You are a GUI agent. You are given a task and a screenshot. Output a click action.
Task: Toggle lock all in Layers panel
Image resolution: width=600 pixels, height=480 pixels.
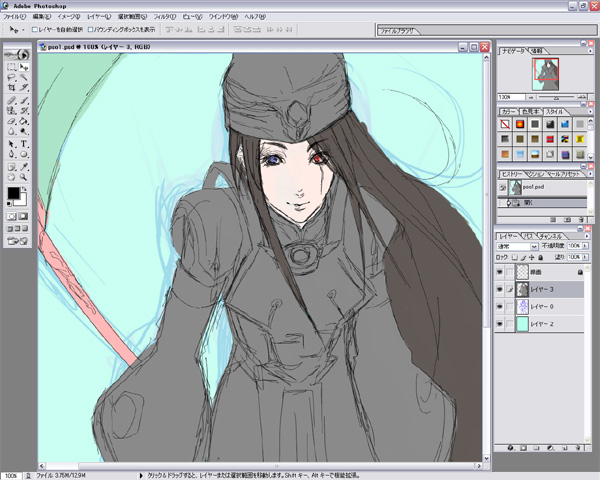click(541, 258)
